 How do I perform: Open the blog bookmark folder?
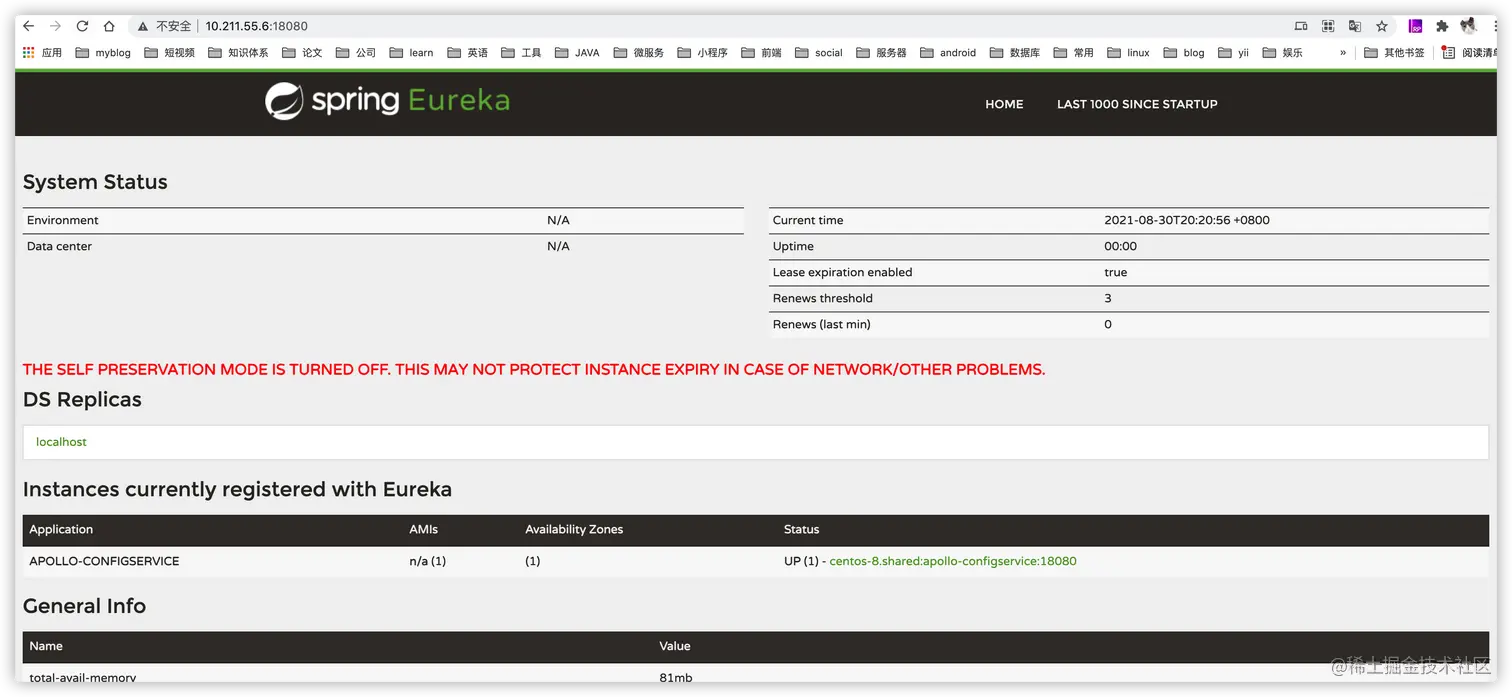1184,53
